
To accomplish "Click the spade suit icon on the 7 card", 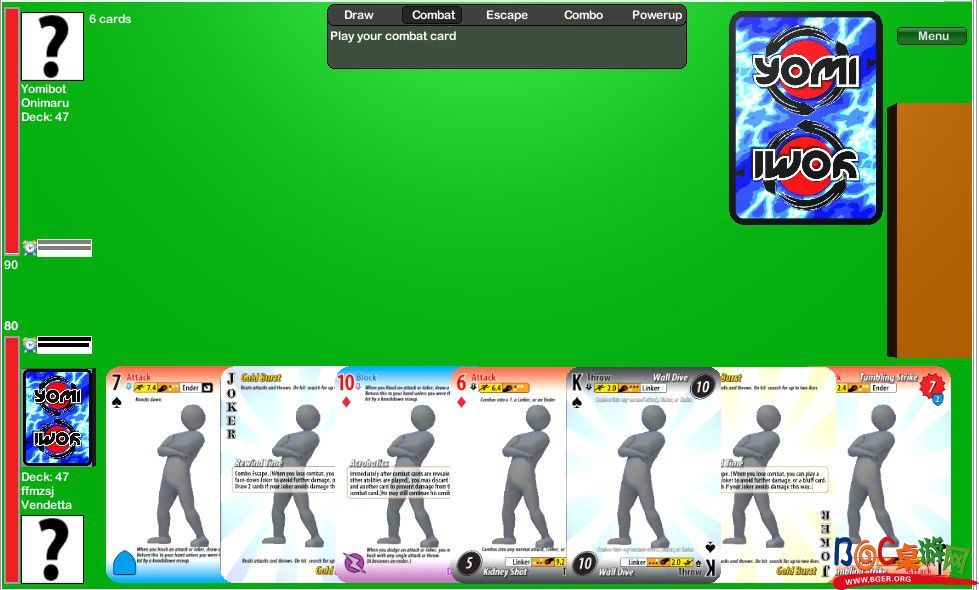I will pyautogui.click(x=117, y=403).
